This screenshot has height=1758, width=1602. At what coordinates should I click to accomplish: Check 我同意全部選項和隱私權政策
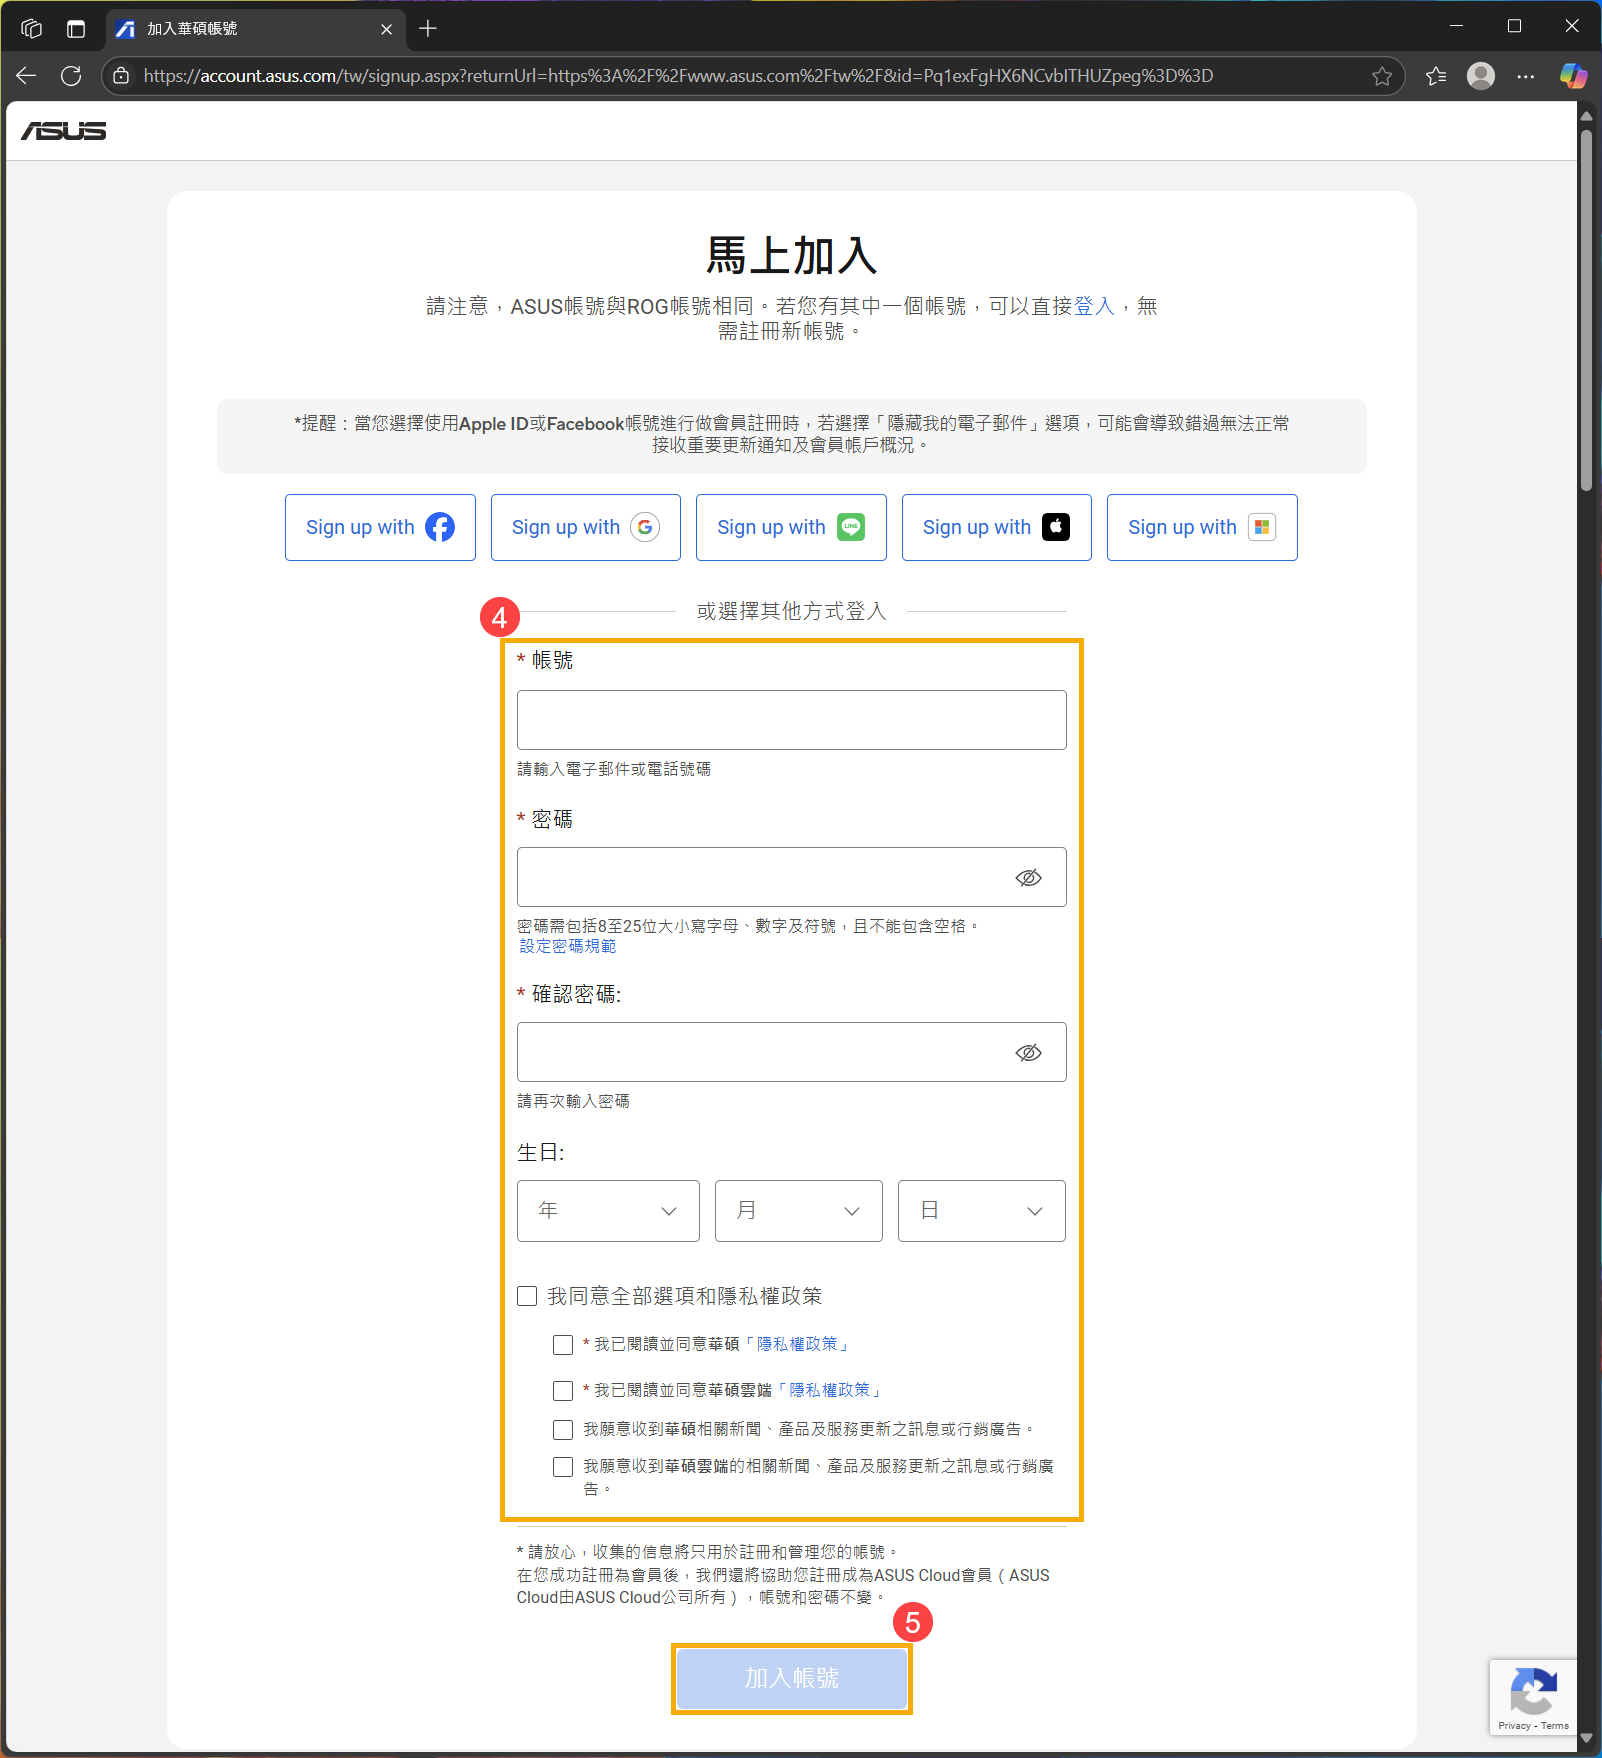click(x=527, y=1296)
